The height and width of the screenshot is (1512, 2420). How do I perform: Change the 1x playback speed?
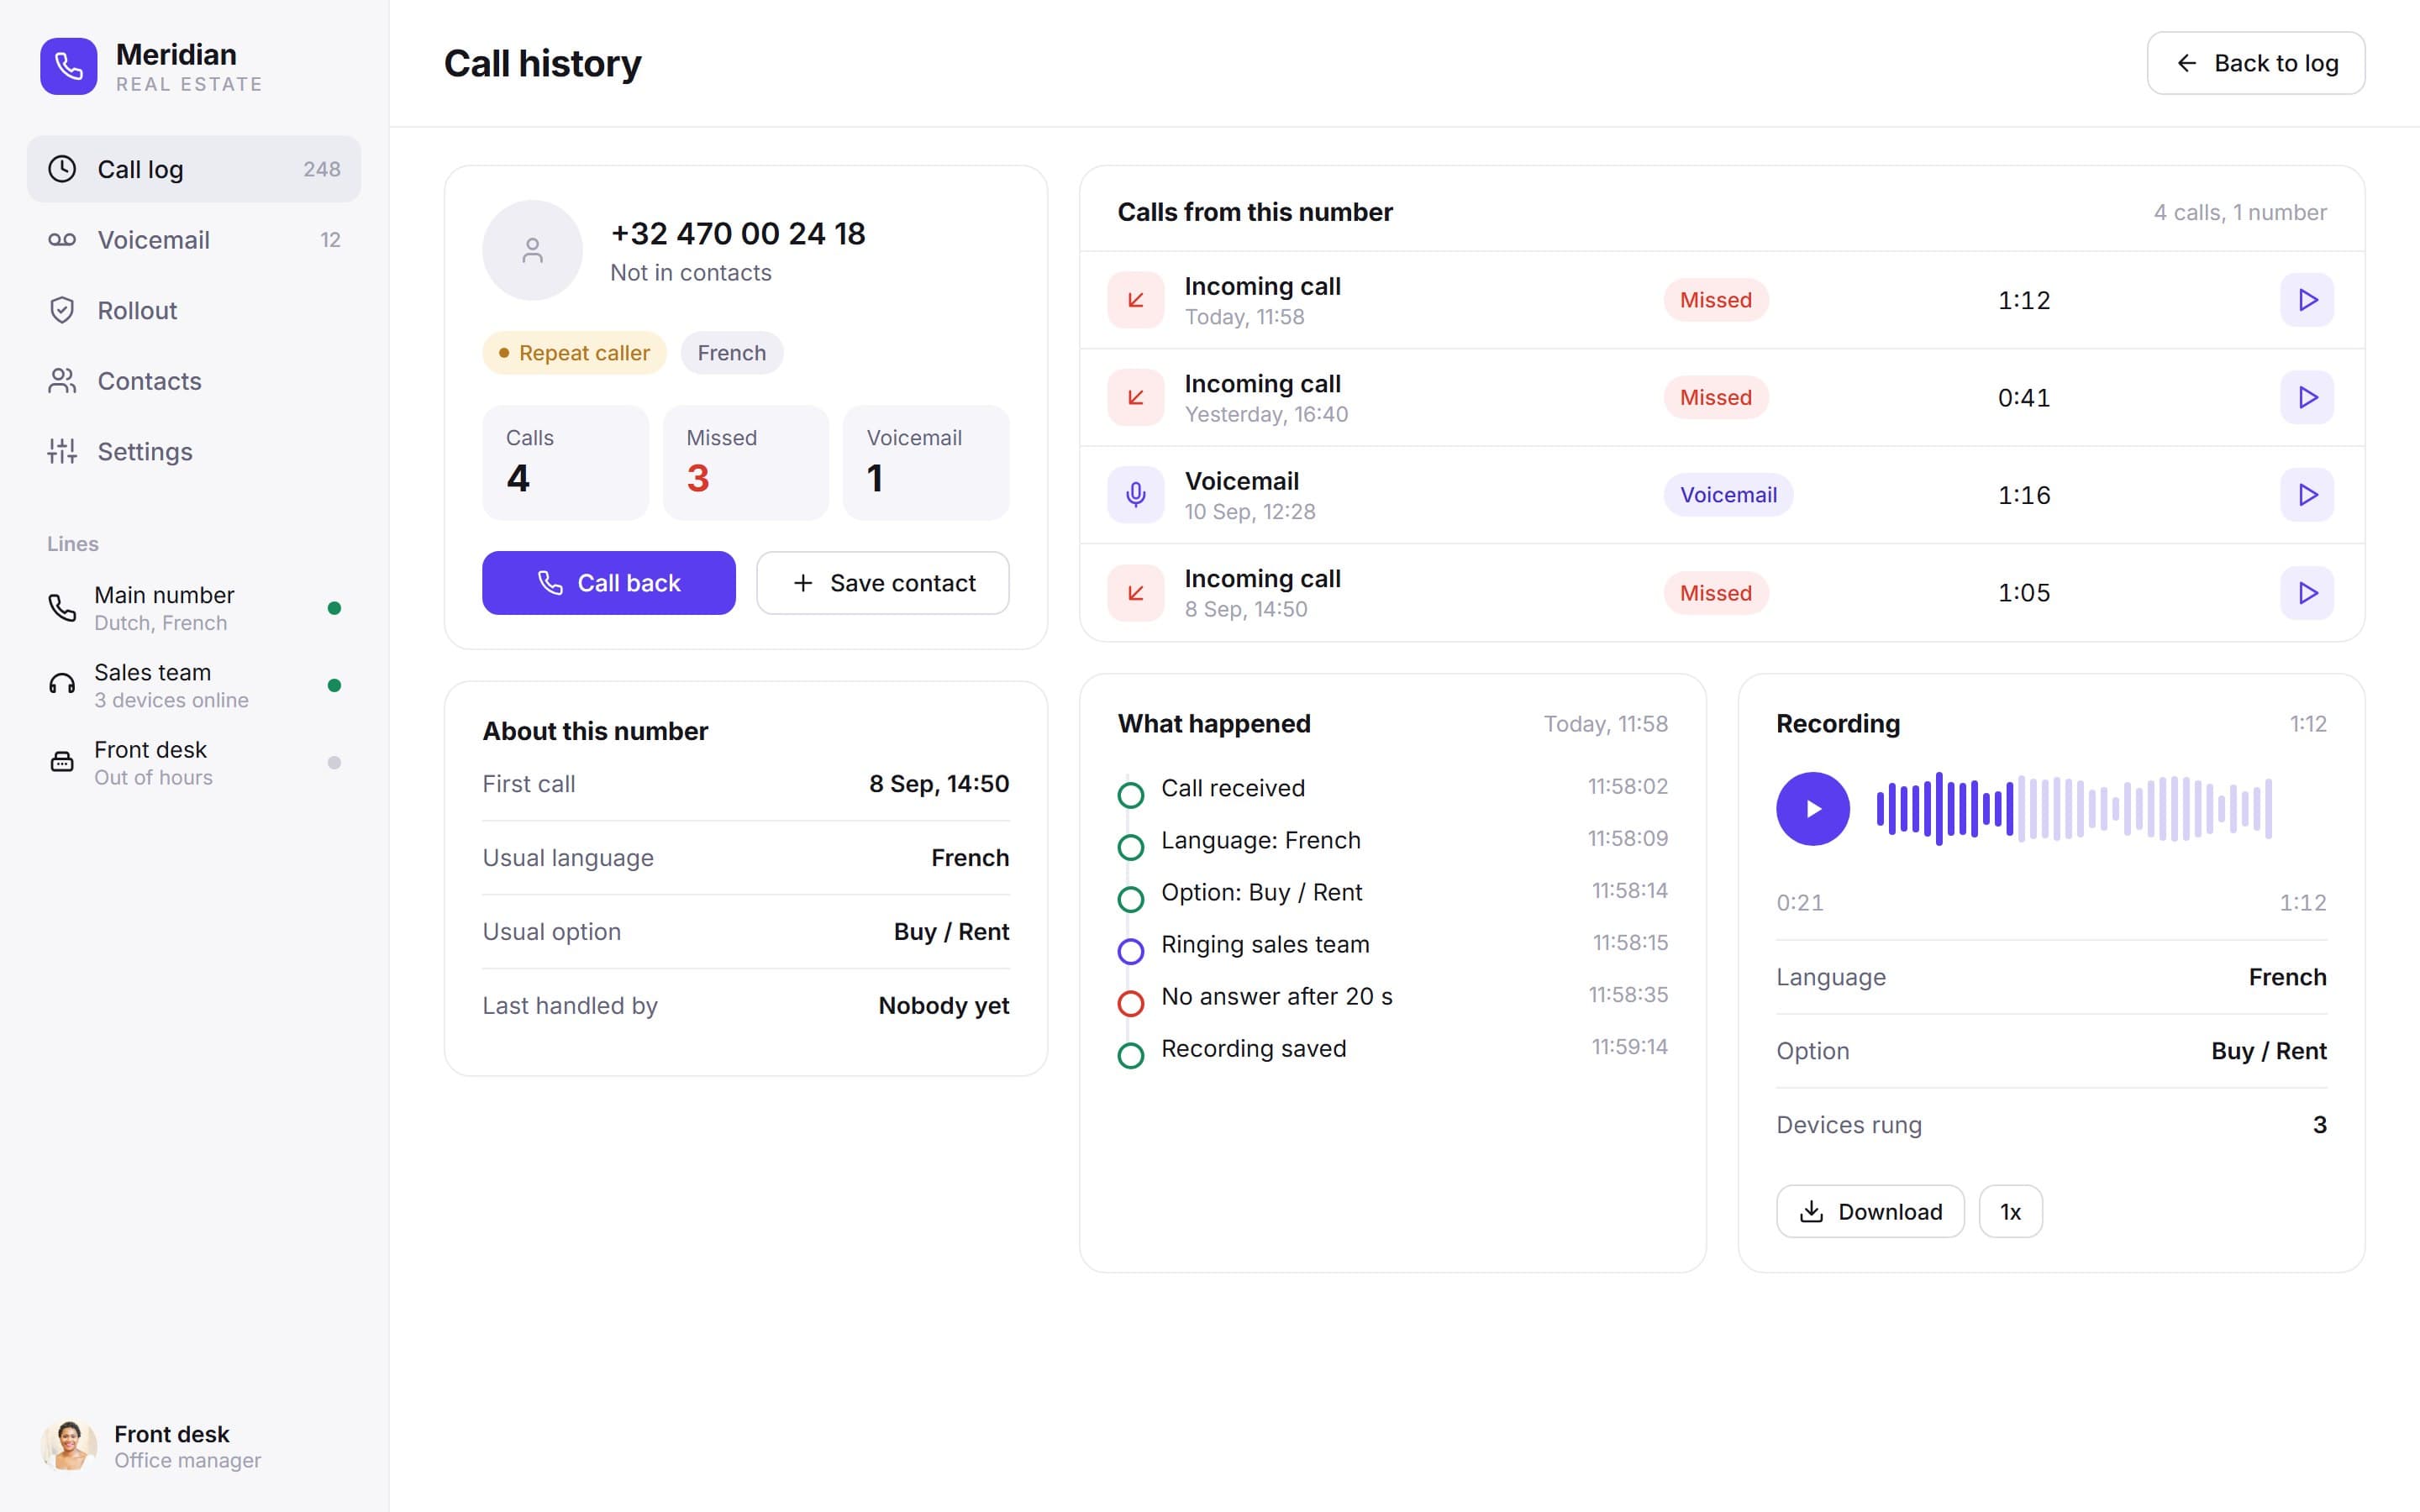(2010, 1211)
